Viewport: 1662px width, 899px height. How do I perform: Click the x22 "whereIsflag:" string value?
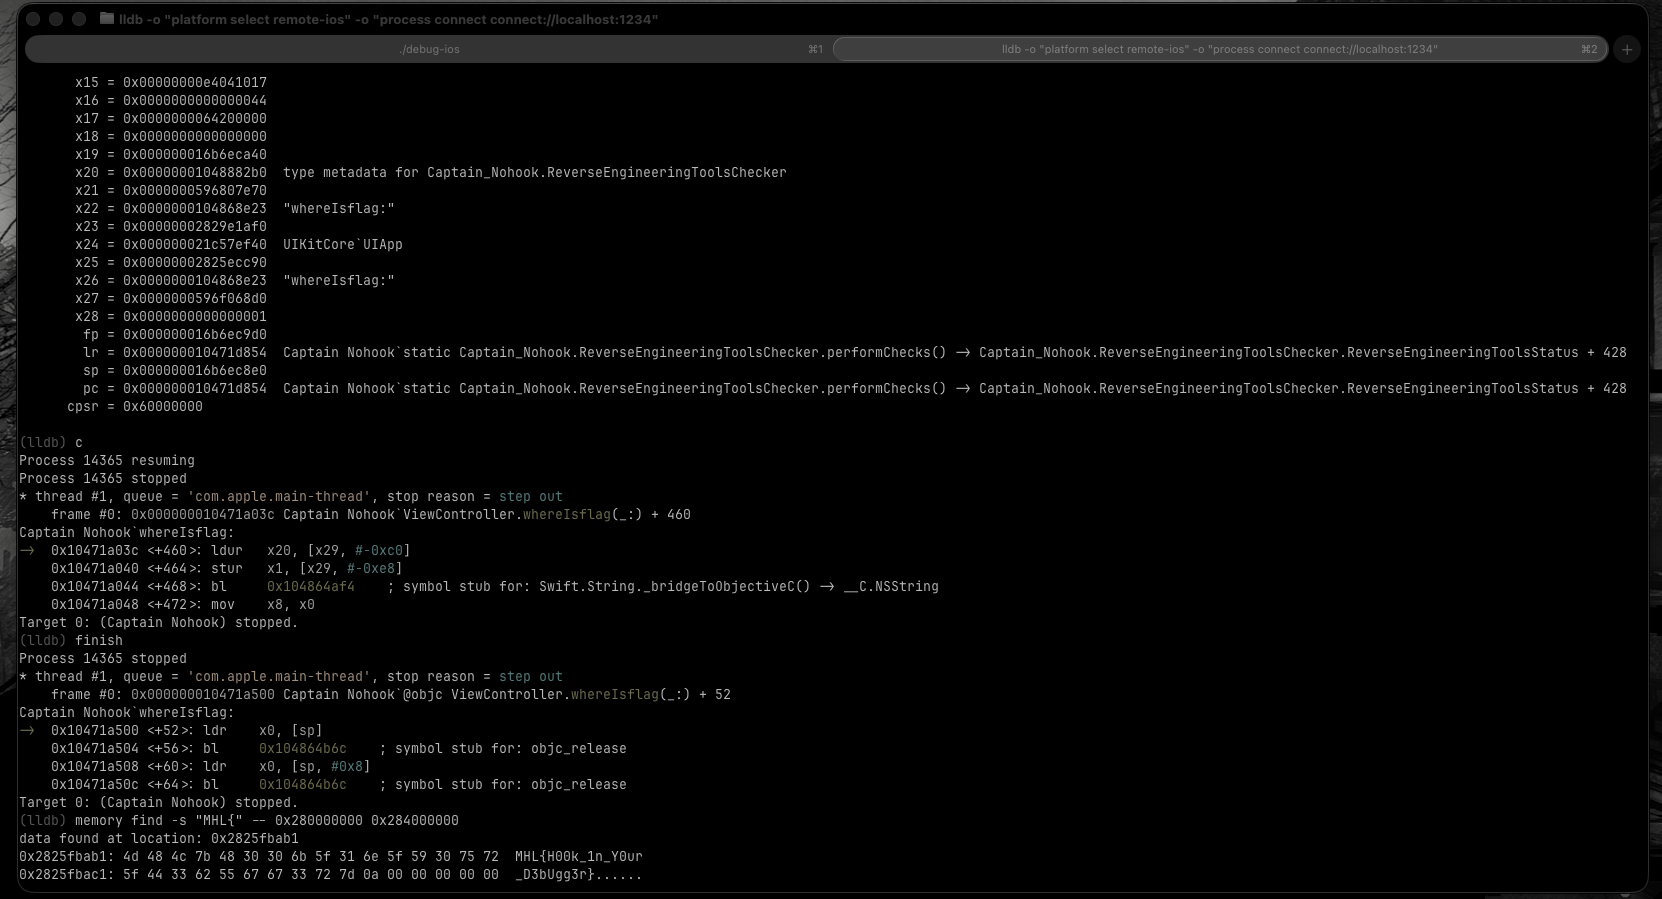[338, 209]
